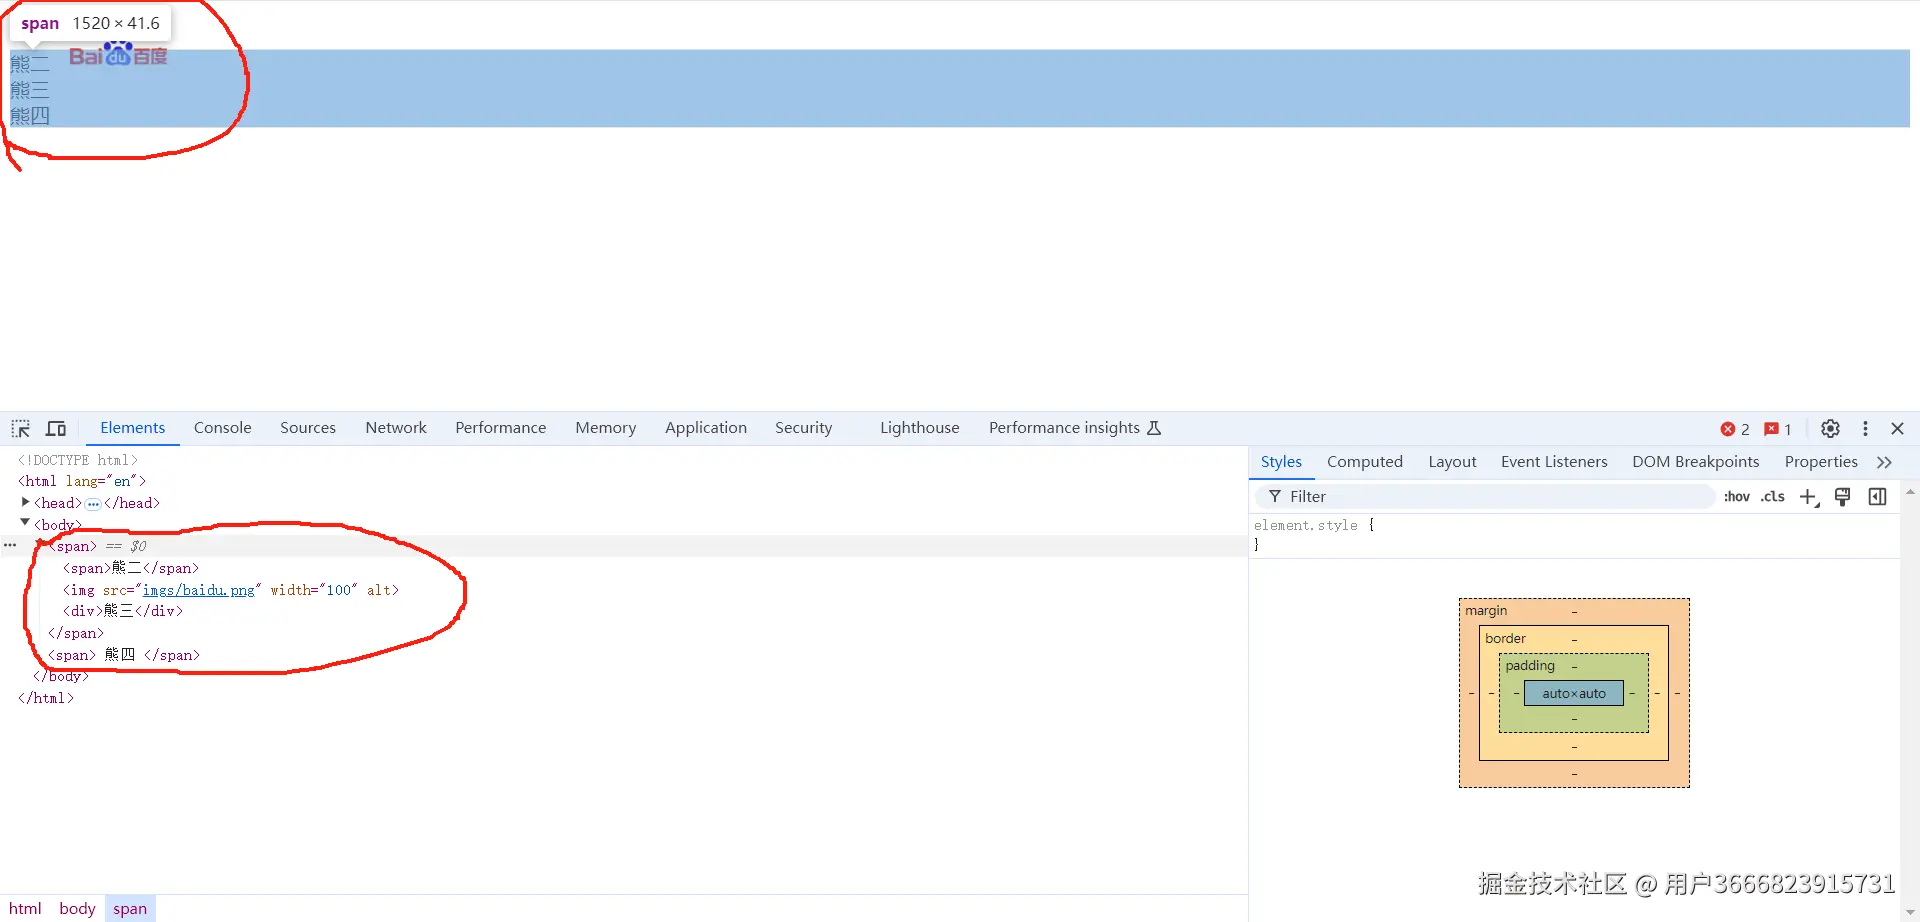Viewport: 1920px width, 922px height.
Task: Open DevTools settings gear
Action: point(1830,428)
